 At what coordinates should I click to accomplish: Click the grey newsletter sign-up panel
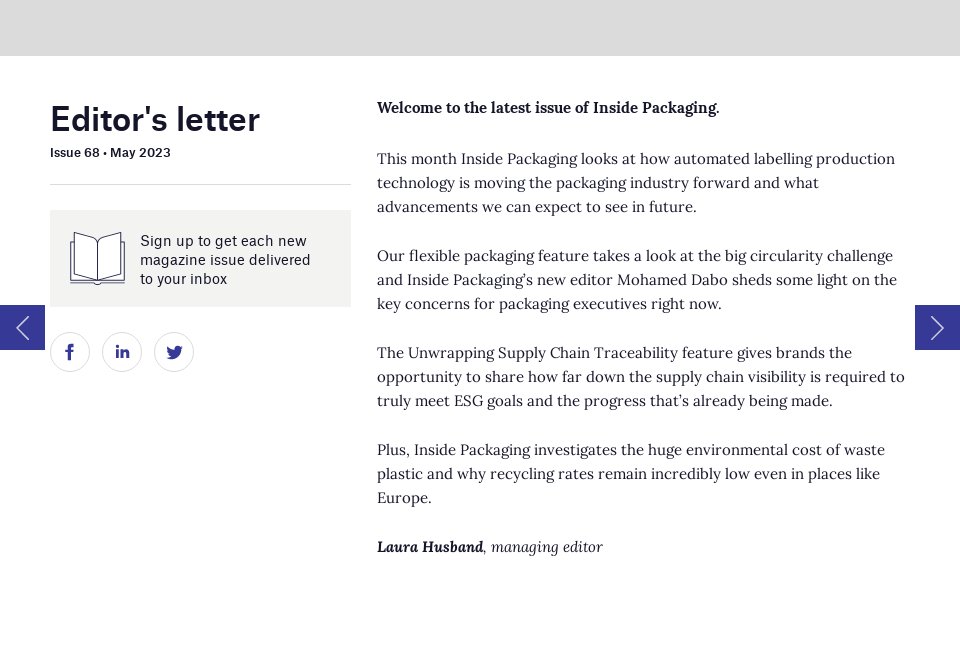click(x=200, y=258)
